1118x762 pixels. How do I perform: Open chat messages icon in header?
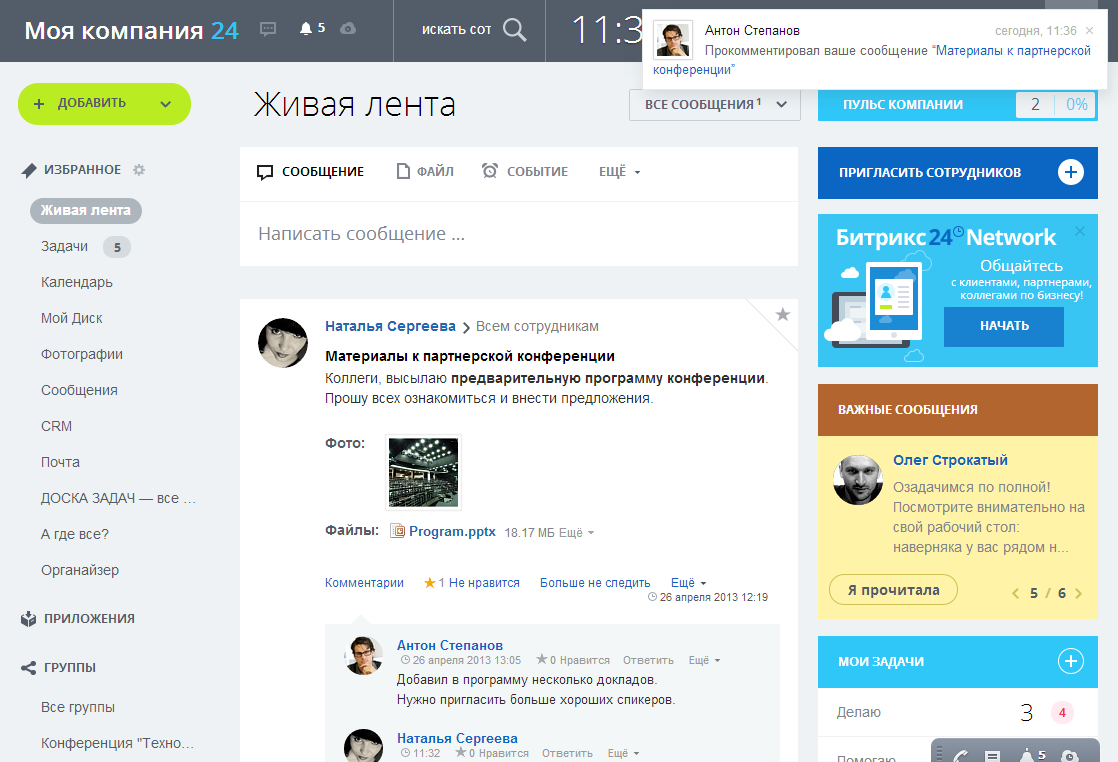pyautogui.click(x=268, y=29)
